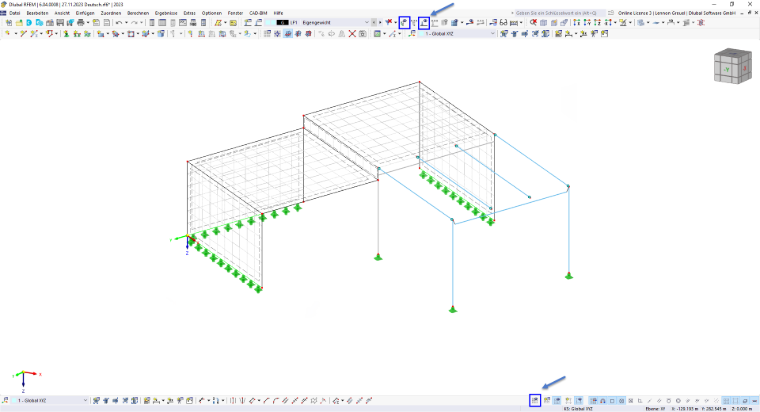Click the Z-axis view direction icon

[x=597, y=22]
